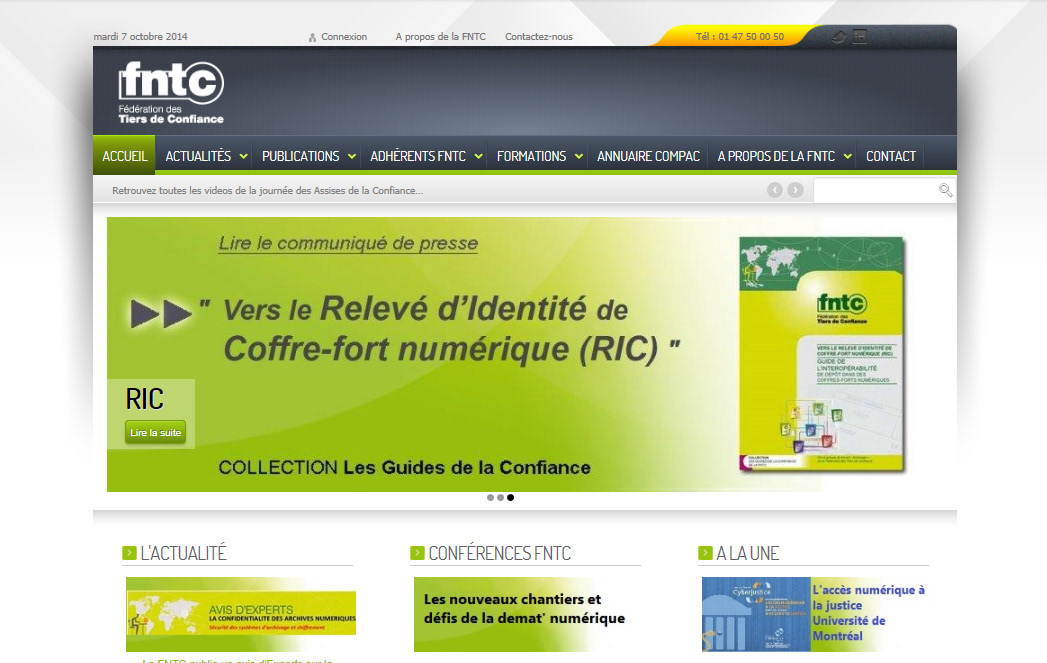Click the FNTC logo
This screenshot has width=1047, height=663.
point(171,92)
